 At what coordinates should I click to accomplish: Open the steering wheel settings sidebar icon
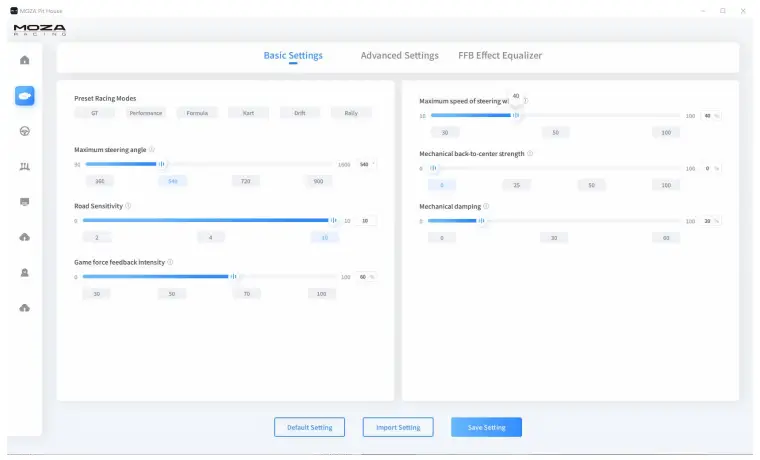24,131
